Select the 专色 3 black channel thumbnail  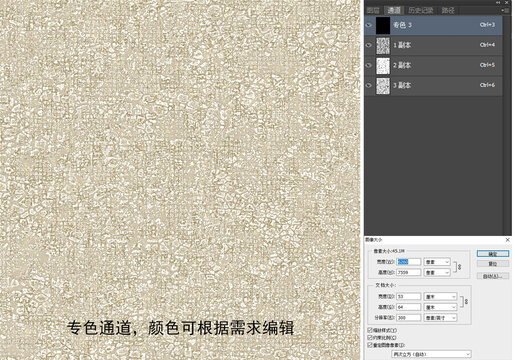point(383,25)
